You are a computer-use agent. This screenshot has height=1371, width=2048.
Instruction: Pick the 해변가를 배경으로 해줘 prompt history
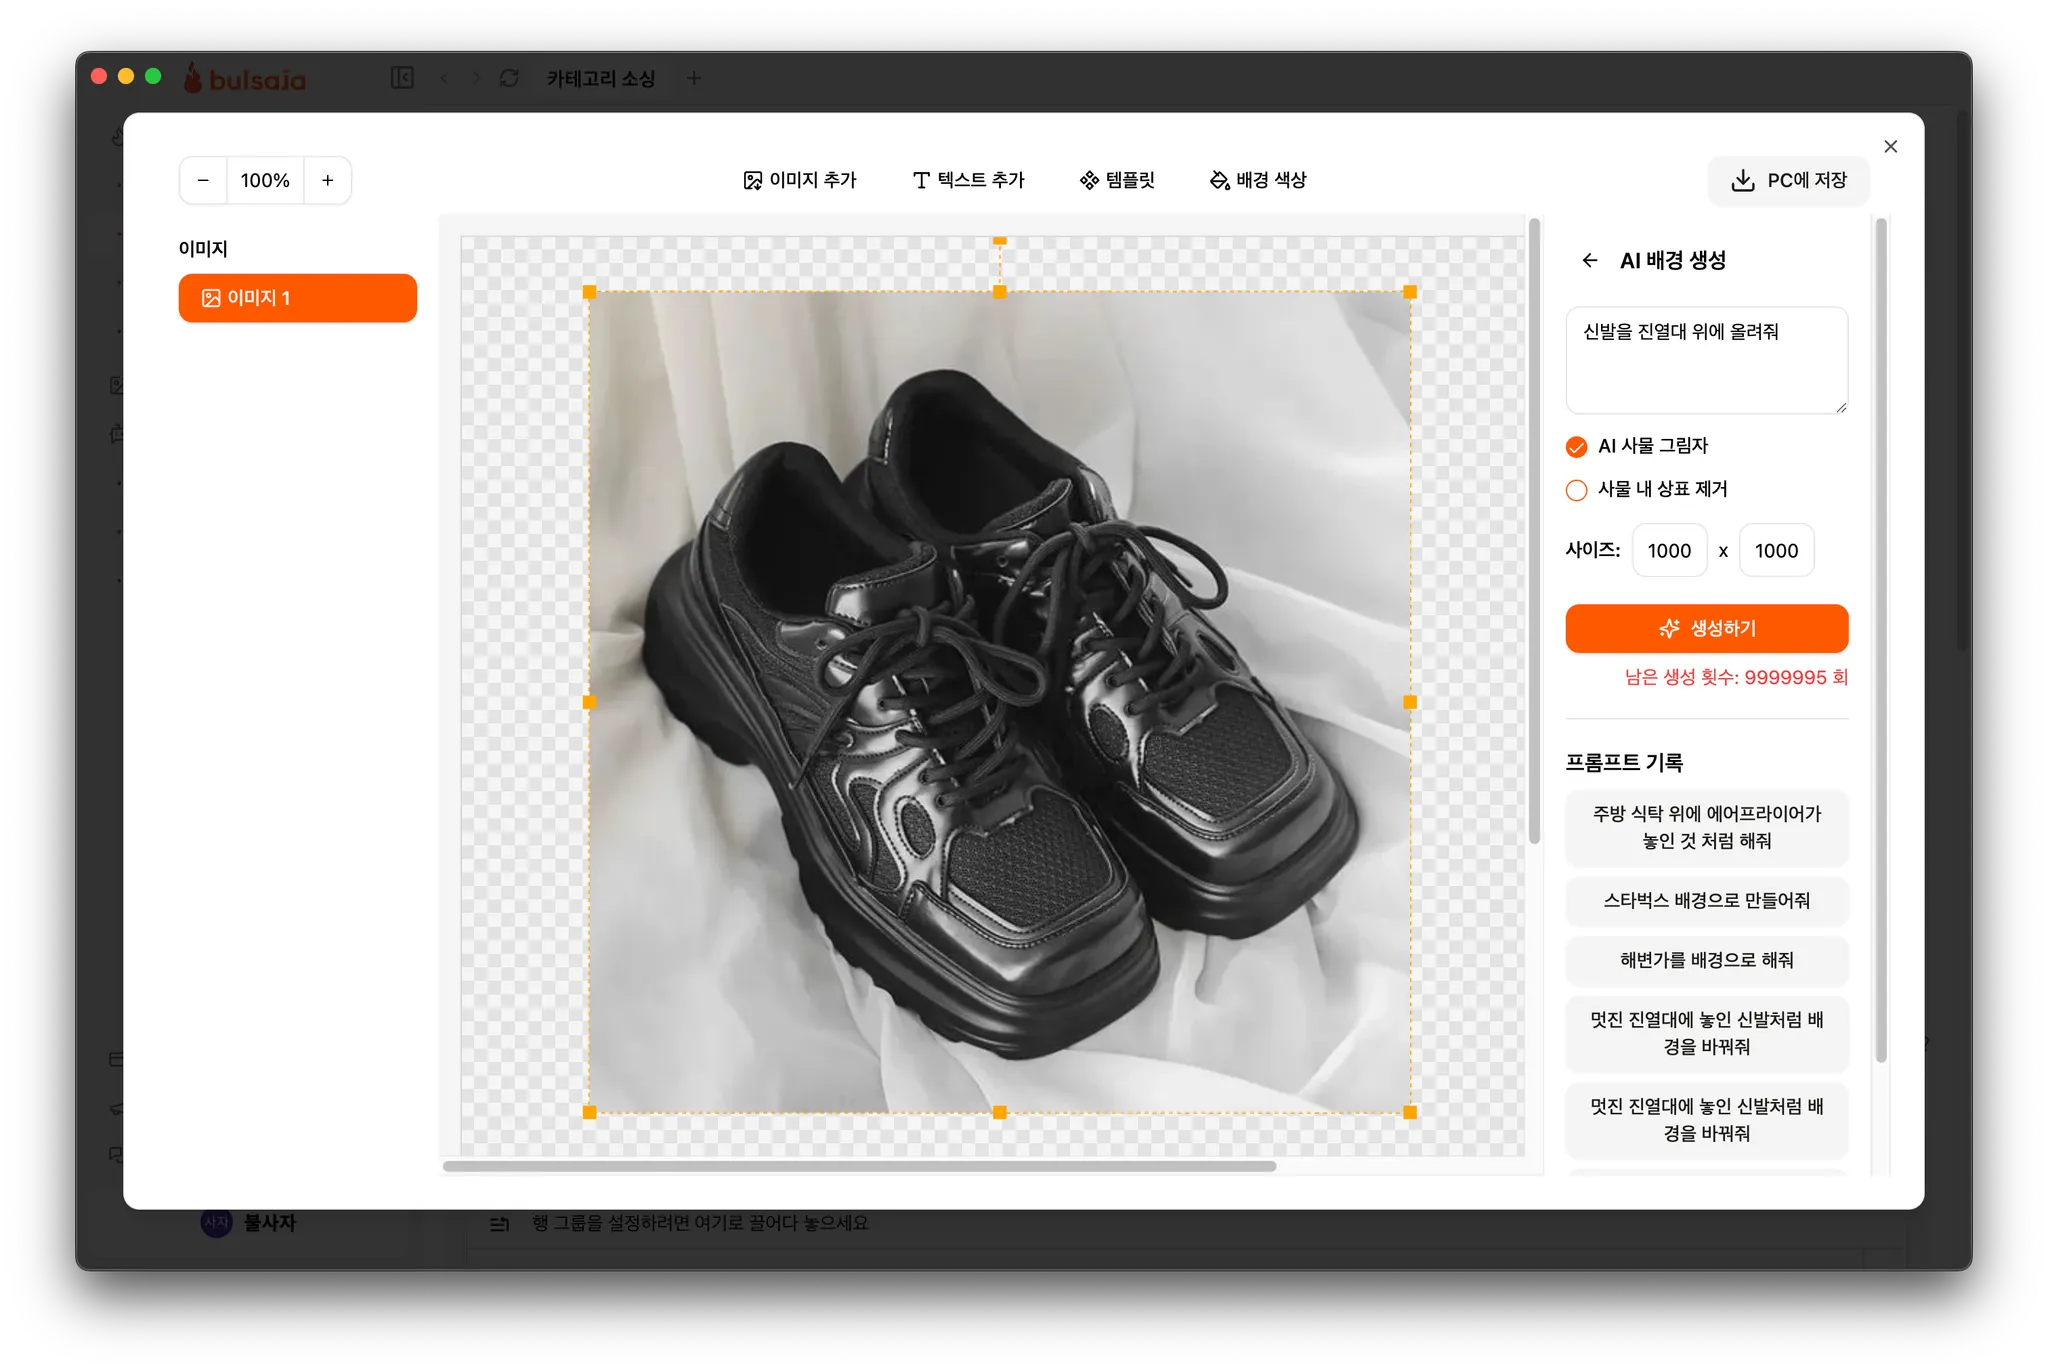pos(1706,960)
